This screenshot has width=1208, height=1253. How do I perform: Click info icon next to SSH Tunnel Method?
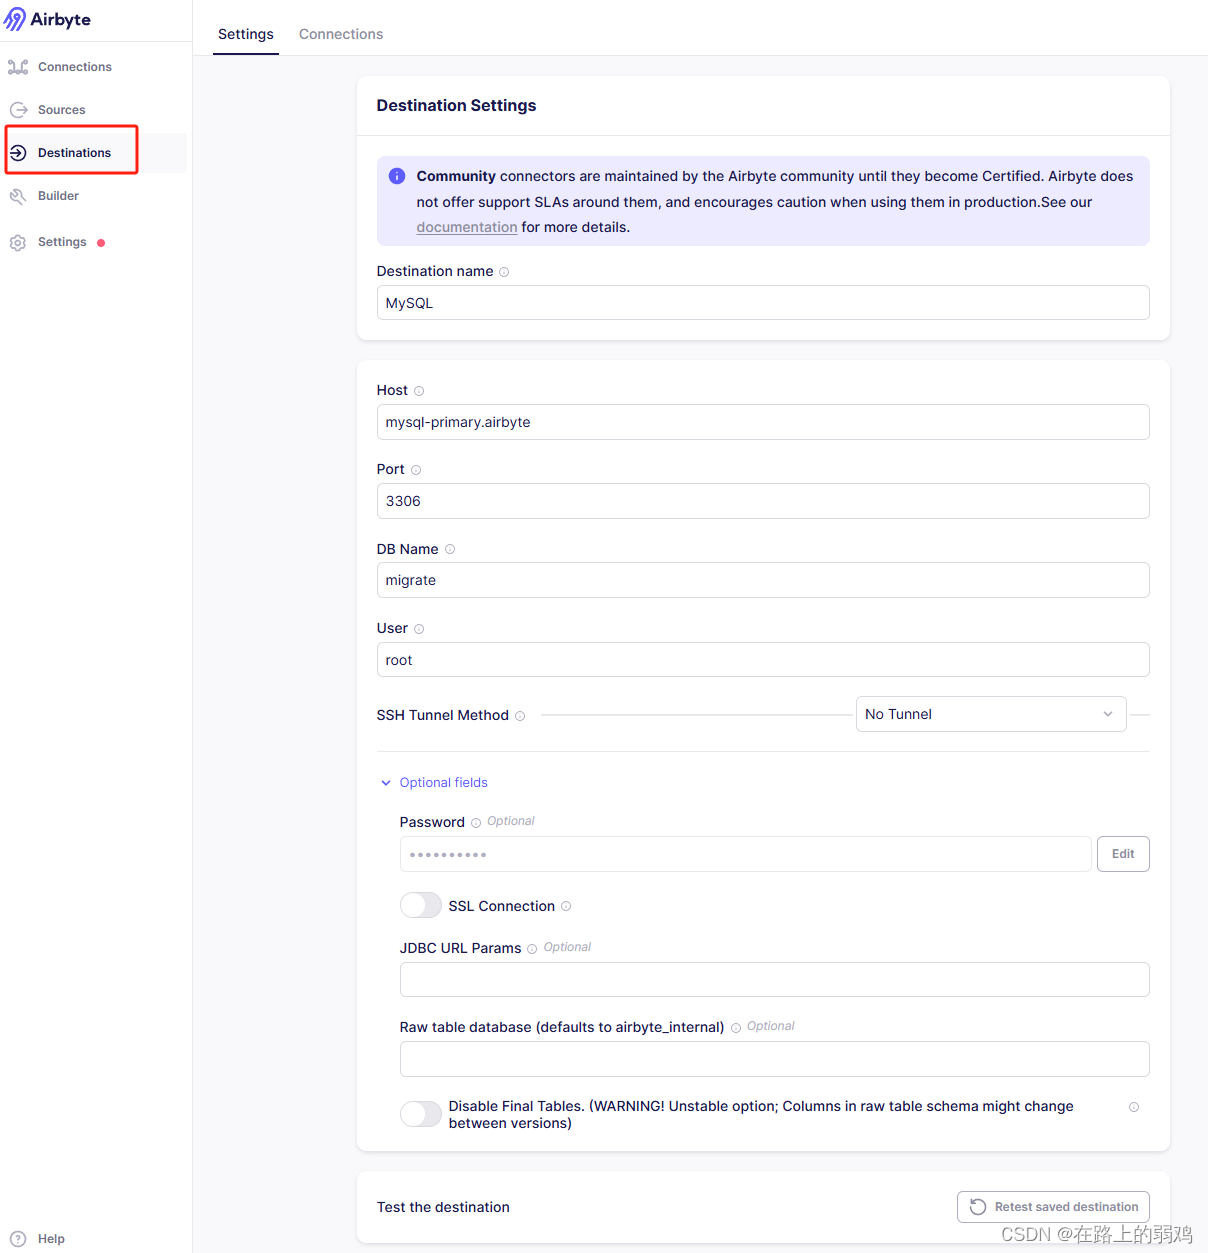coord(520,716)
